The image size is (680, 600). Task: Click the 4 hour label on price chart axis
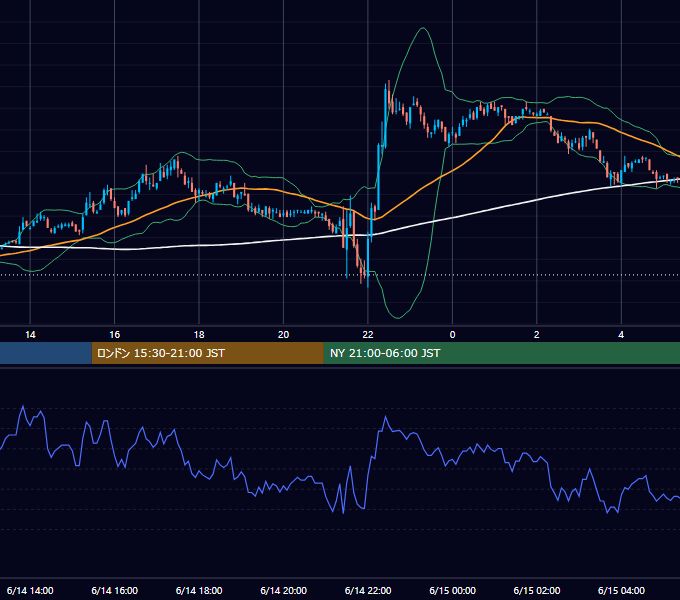(x=621, y=335)
